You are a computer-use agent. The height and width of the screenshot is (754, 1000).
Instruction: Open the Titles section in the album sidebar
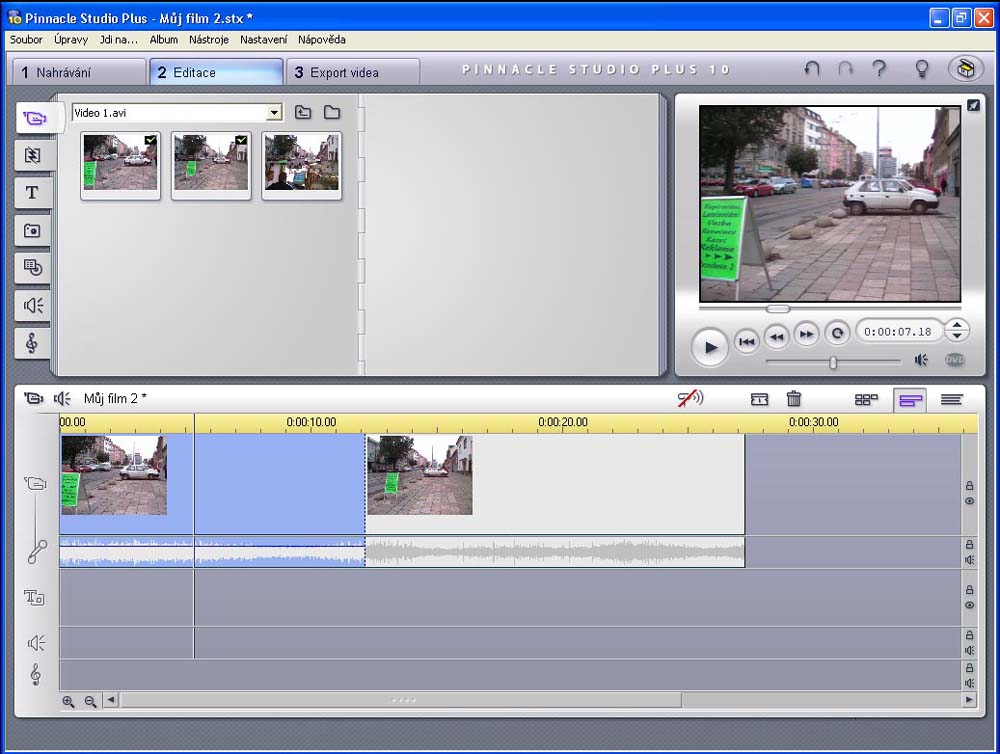click(x=32, y=192)
